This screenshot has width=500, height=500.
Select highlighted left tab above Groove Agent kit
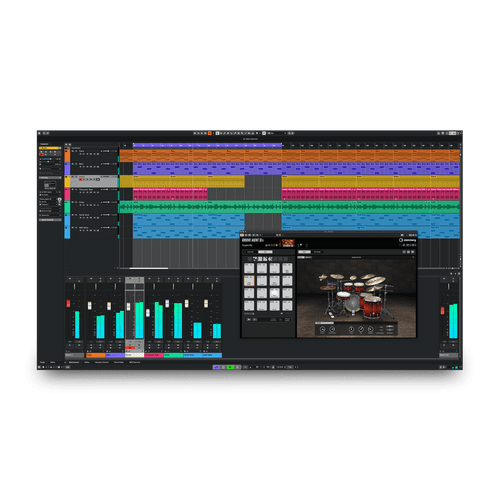(x=304, y=252)
